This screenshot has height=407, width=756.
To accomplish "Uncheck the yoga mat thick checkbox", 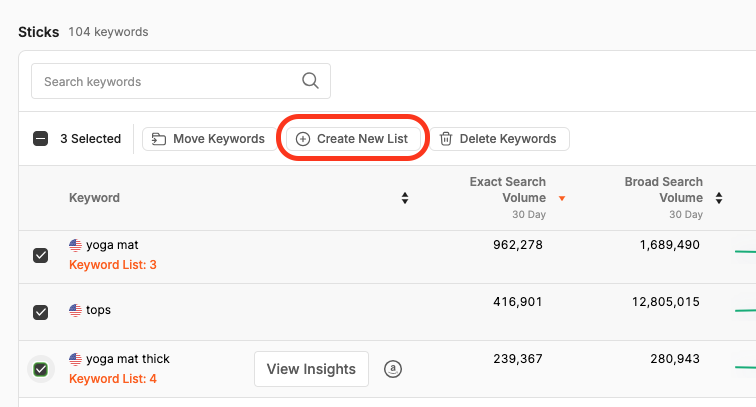I will point(41,369).
